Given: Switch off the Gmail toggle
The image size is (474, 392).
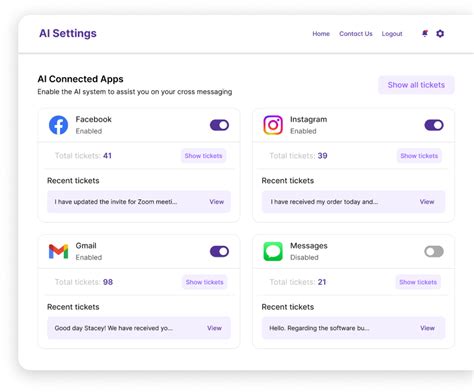Looking at the screenshot, I should point(219,251).
